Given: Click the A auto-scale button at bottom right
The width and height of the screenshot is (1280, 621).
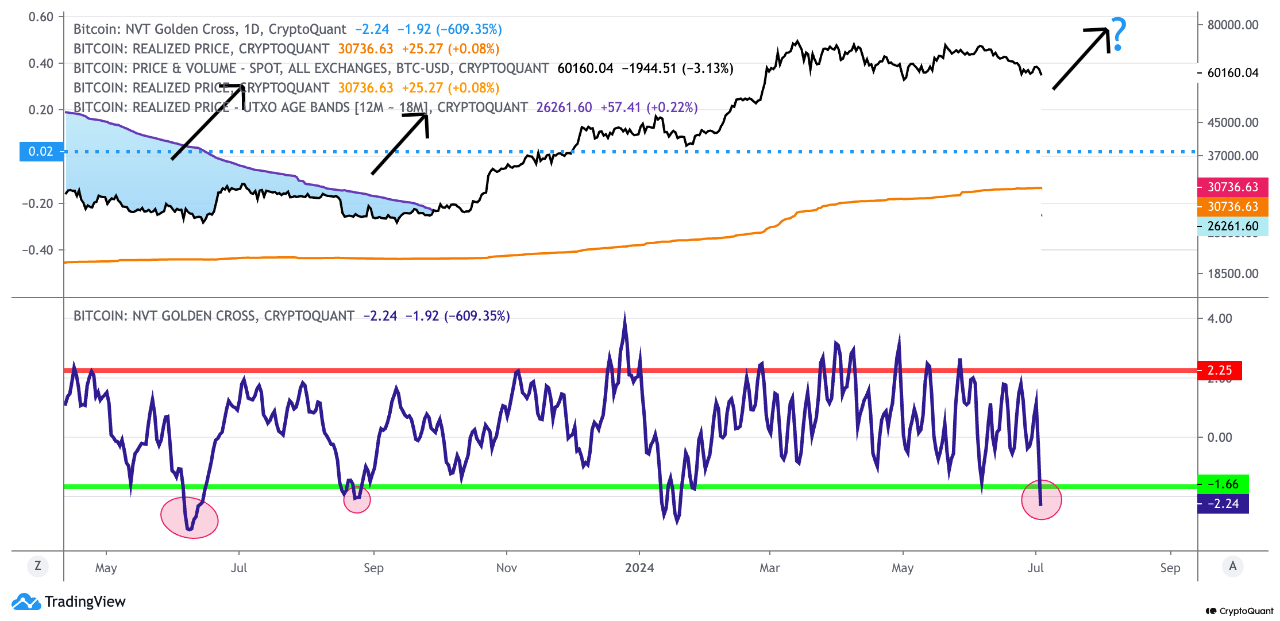Looking at the screenshot, I should click(1233, 566).
